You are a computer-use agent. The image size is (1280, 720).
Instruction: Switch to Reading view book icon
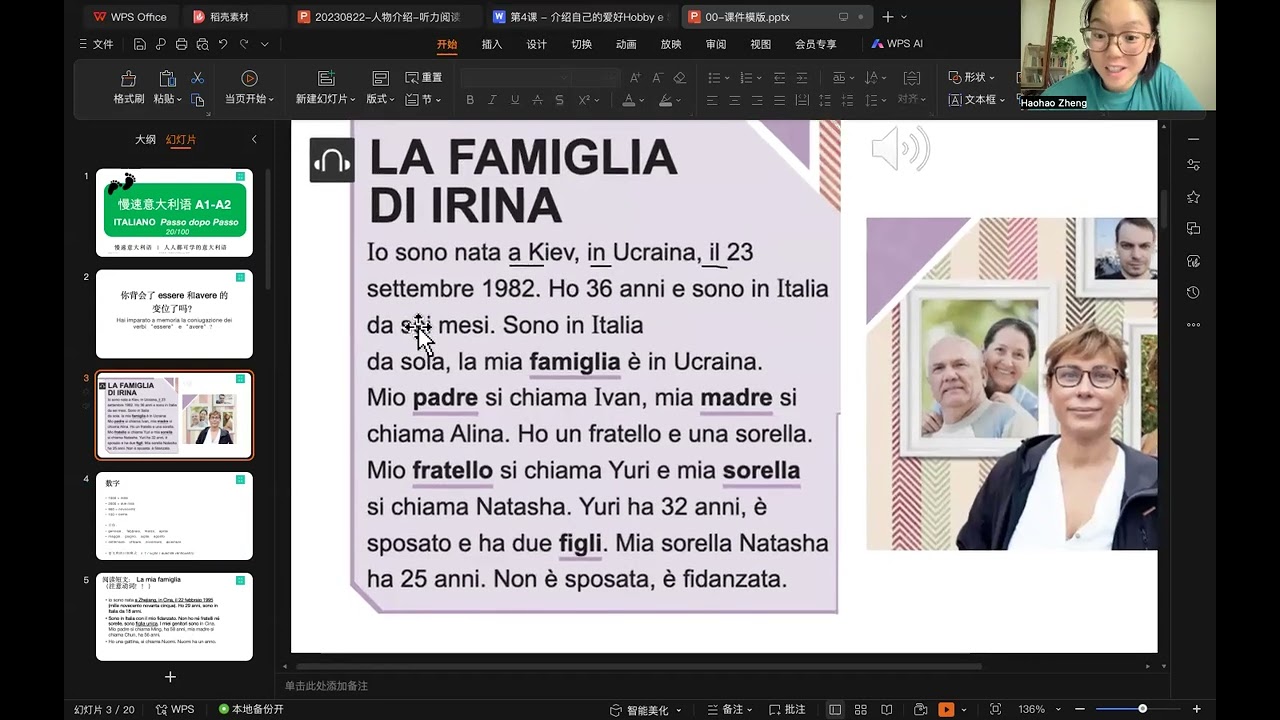coord(887,710)
